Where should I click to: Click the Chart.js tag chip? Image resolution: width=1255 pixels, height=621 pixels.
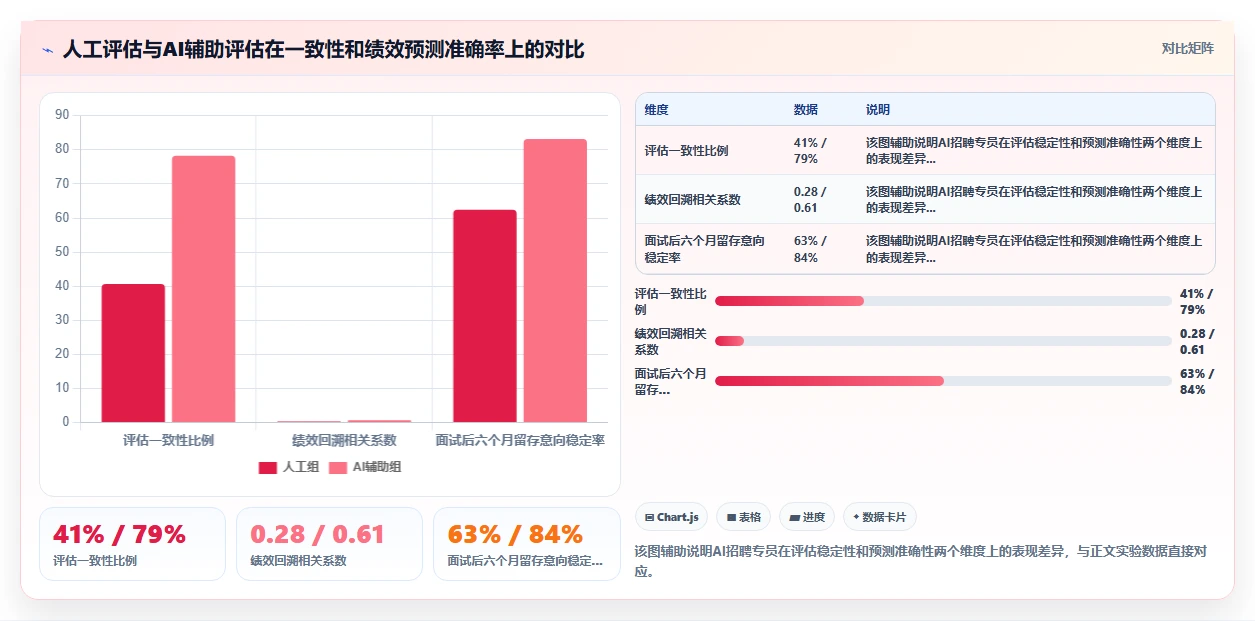(672, 517)
